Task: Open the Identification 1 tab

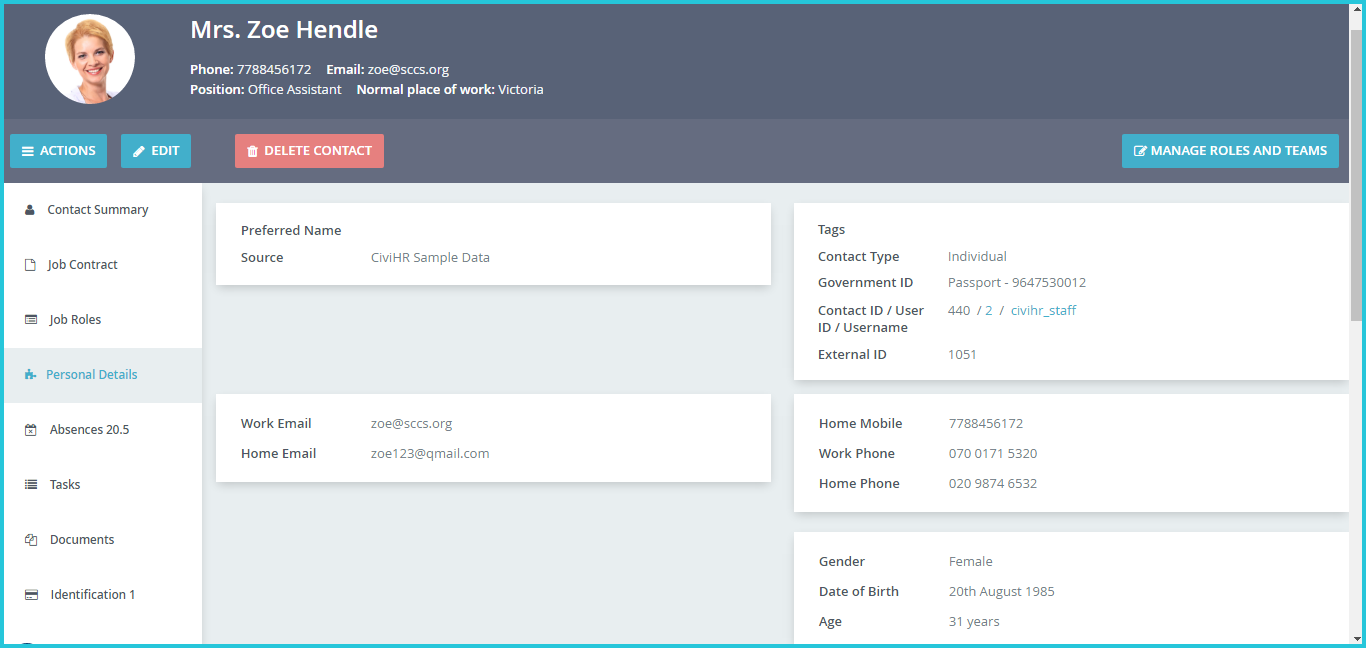Action: [103, 595]
